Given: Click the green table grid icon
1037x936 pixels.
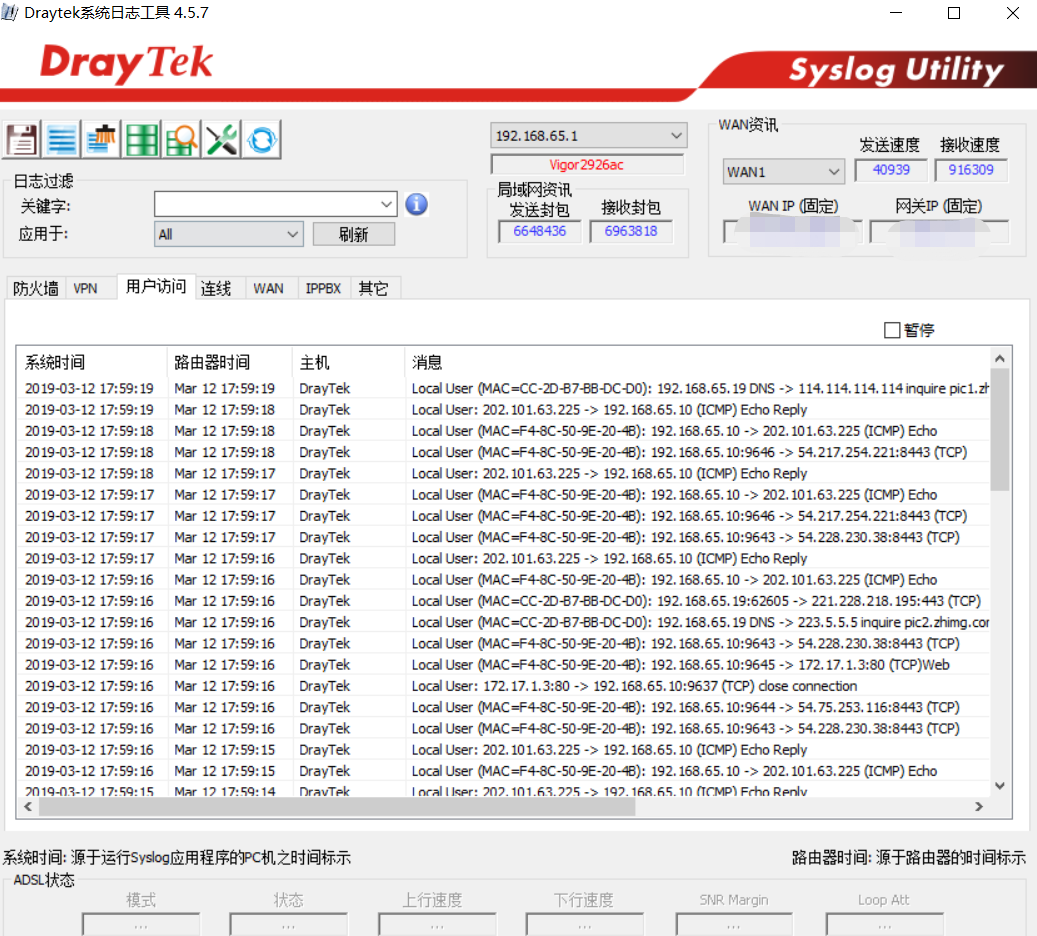Looking at the screenshot, I should click(x=142, y=140).
